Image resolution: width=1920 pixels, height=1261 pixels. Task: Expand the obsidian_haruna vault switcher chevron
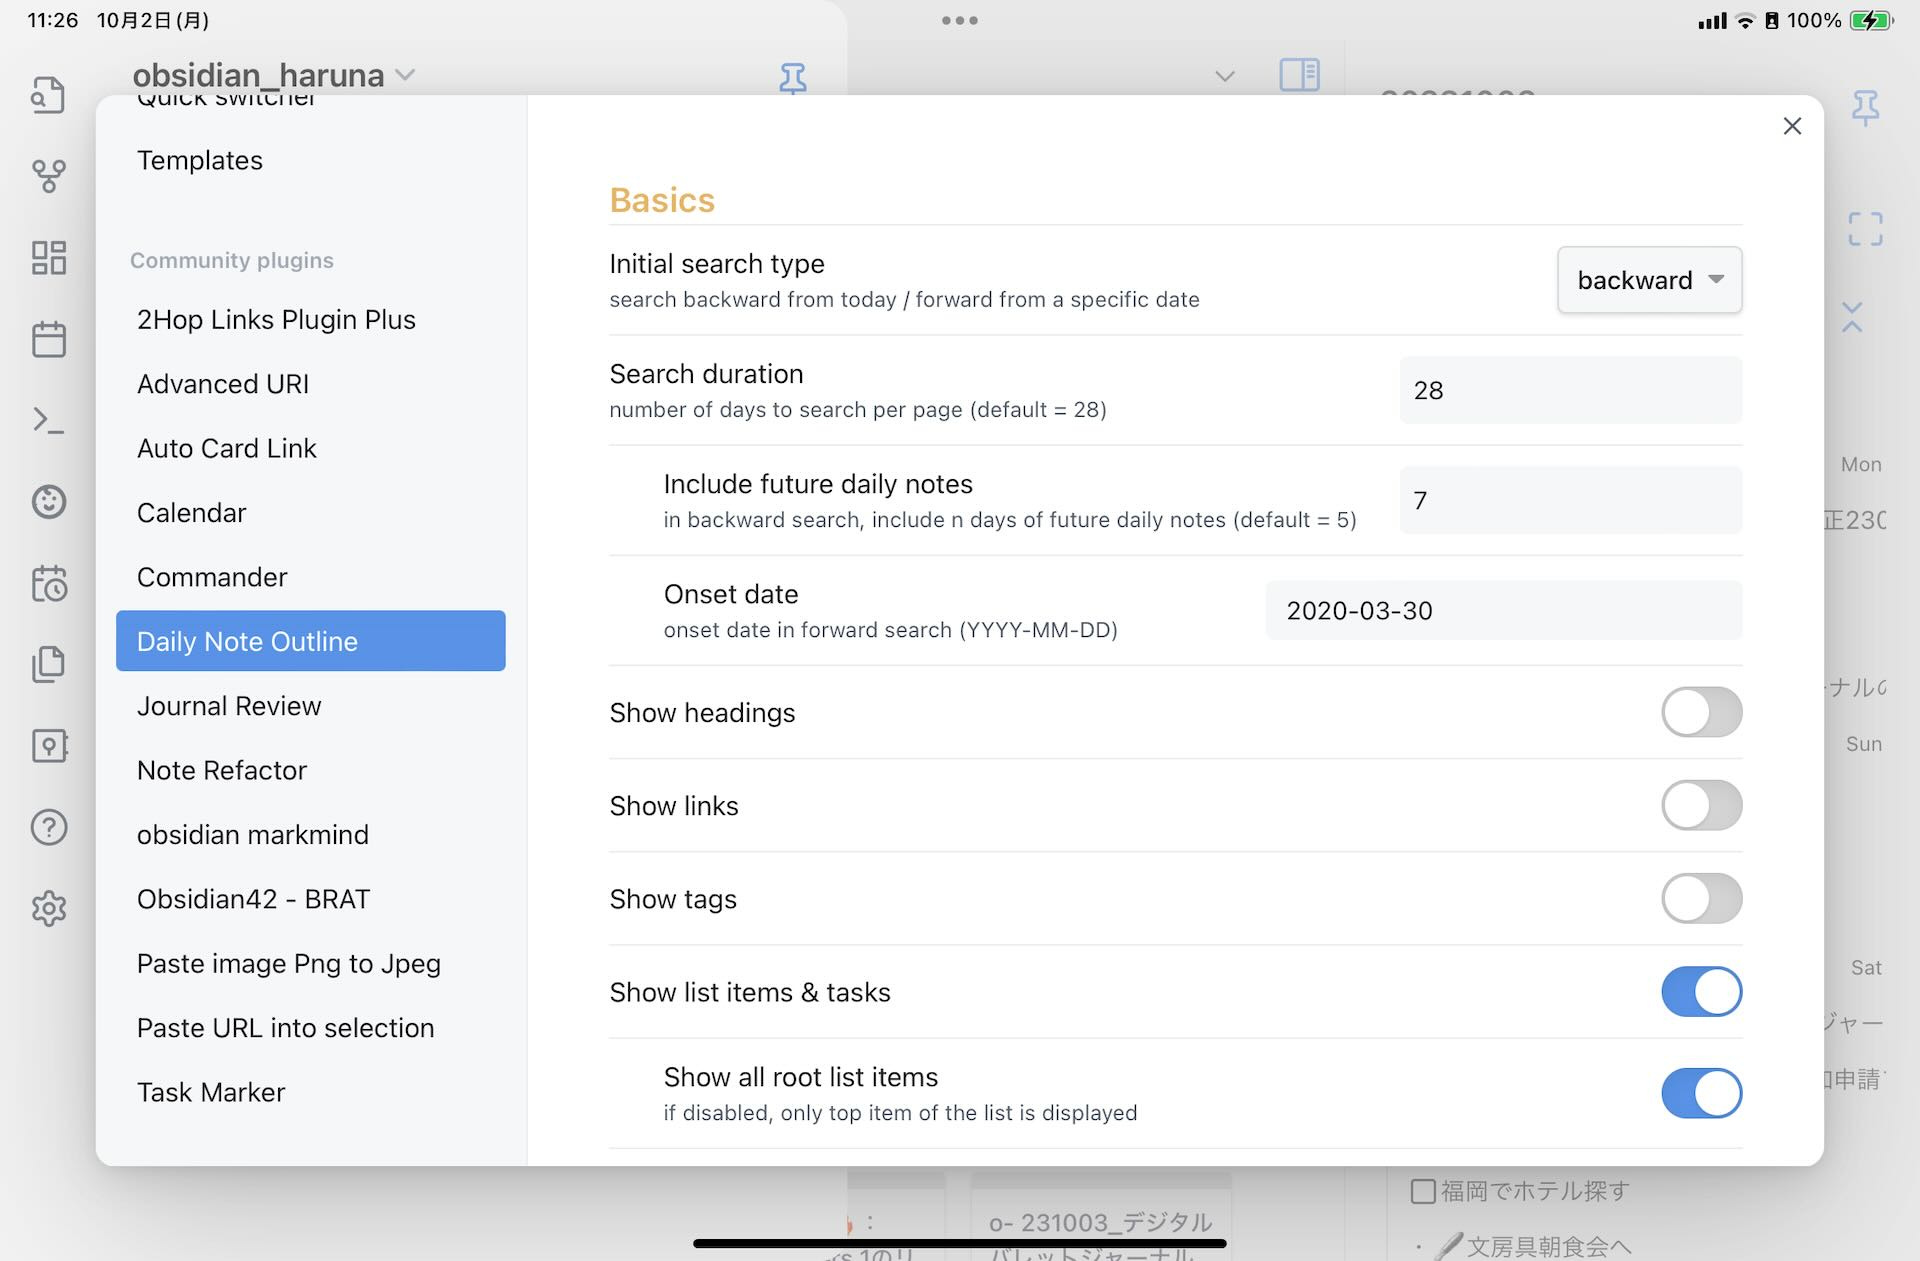(405, 75)
